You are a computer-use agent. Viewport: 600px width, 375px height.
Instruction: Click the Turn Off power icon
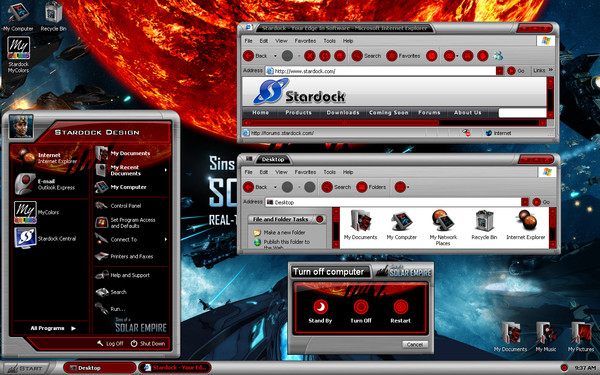tap(360, 307)
